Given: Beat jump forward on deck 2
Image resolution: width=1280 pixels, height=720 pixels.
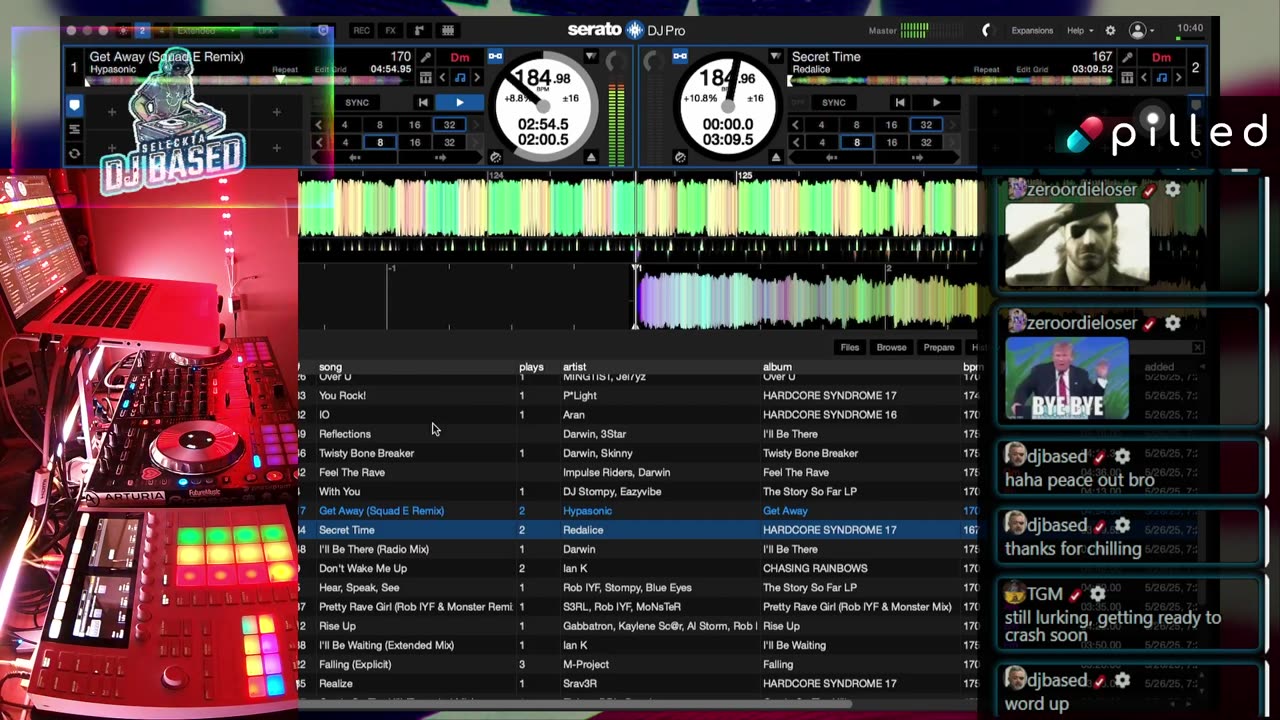Looking at the screenshot, I should tap(917, 158).
